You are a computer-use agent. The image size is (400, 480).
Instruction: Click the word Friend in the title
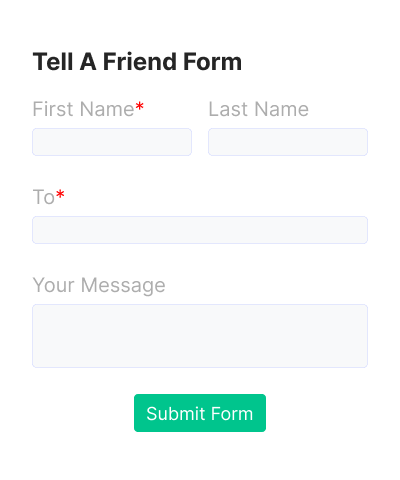coord(140,62)
